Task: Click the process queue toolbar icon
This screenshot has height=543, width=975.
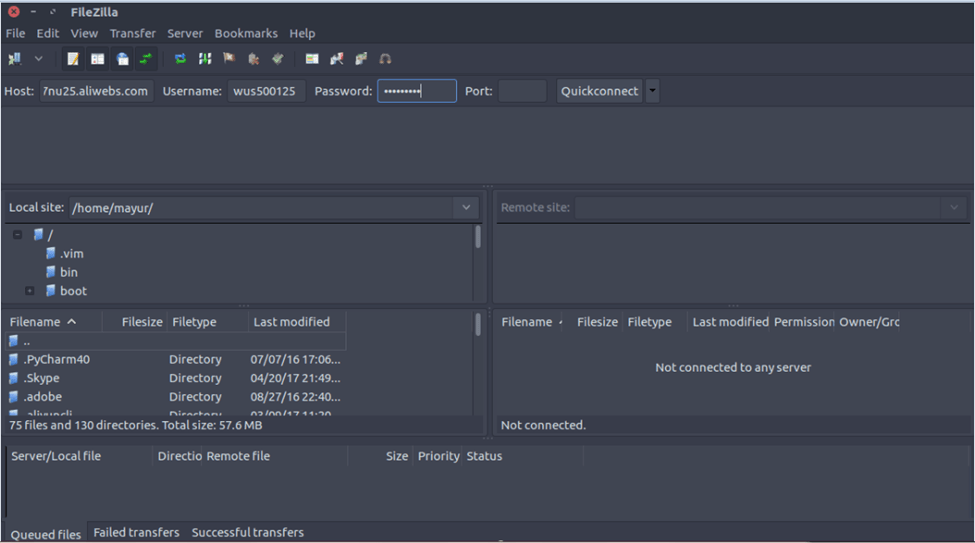Action: pyautogui.click(x=205, y=59)
